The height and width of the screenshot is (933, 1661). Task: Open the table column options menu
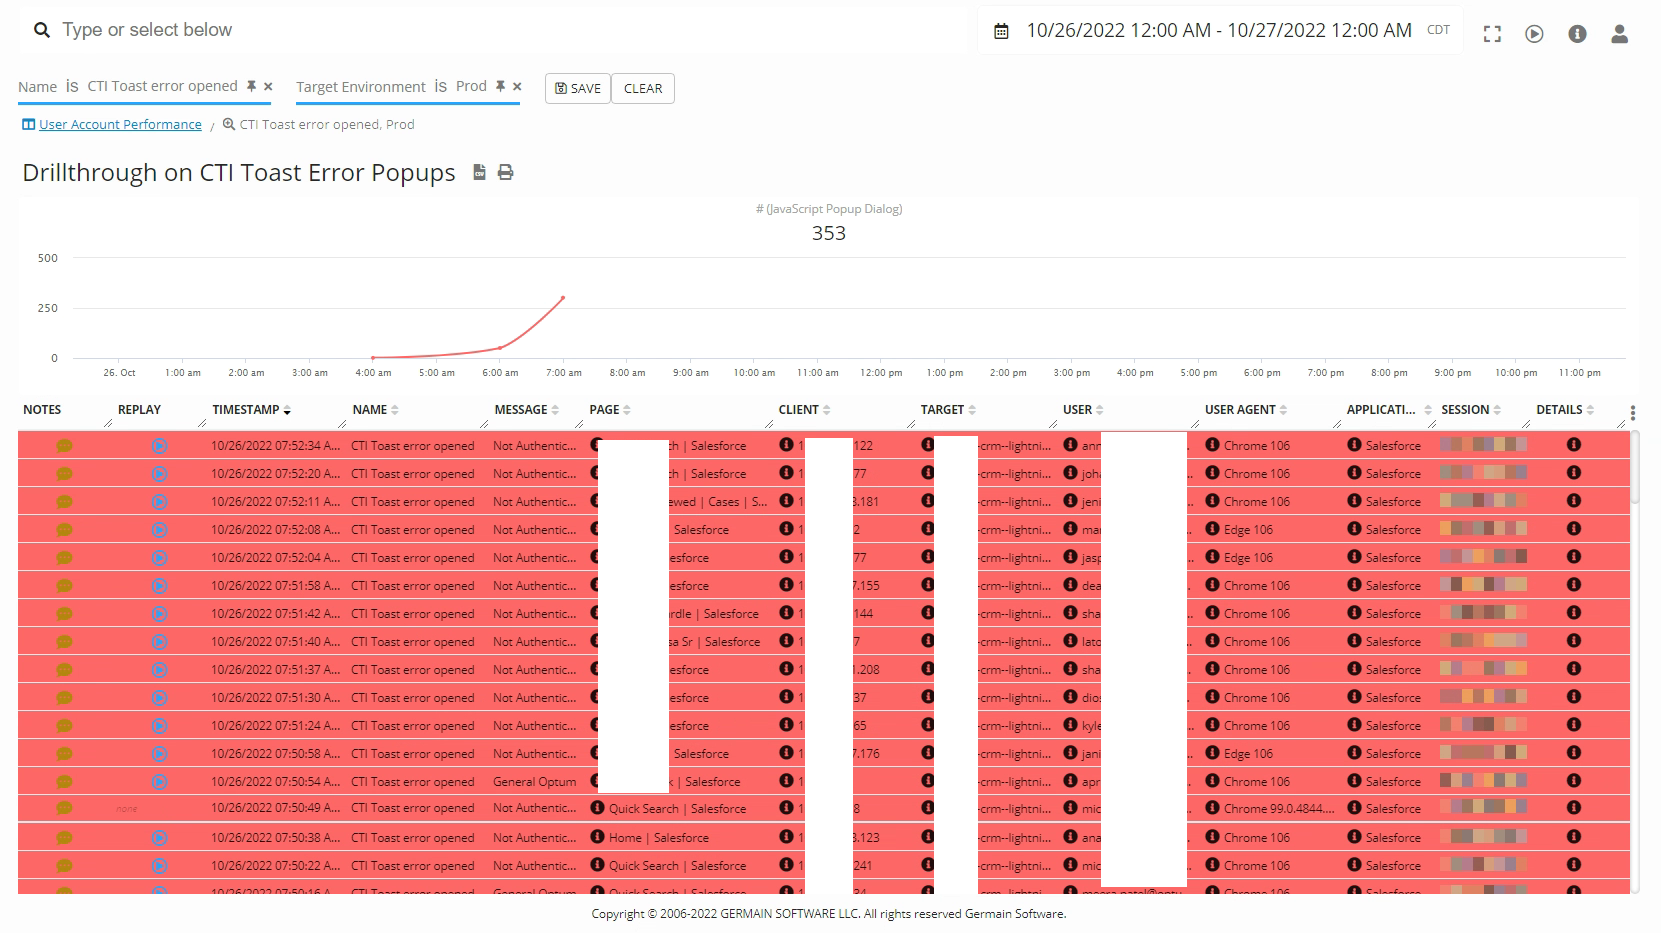[1632, 412]
